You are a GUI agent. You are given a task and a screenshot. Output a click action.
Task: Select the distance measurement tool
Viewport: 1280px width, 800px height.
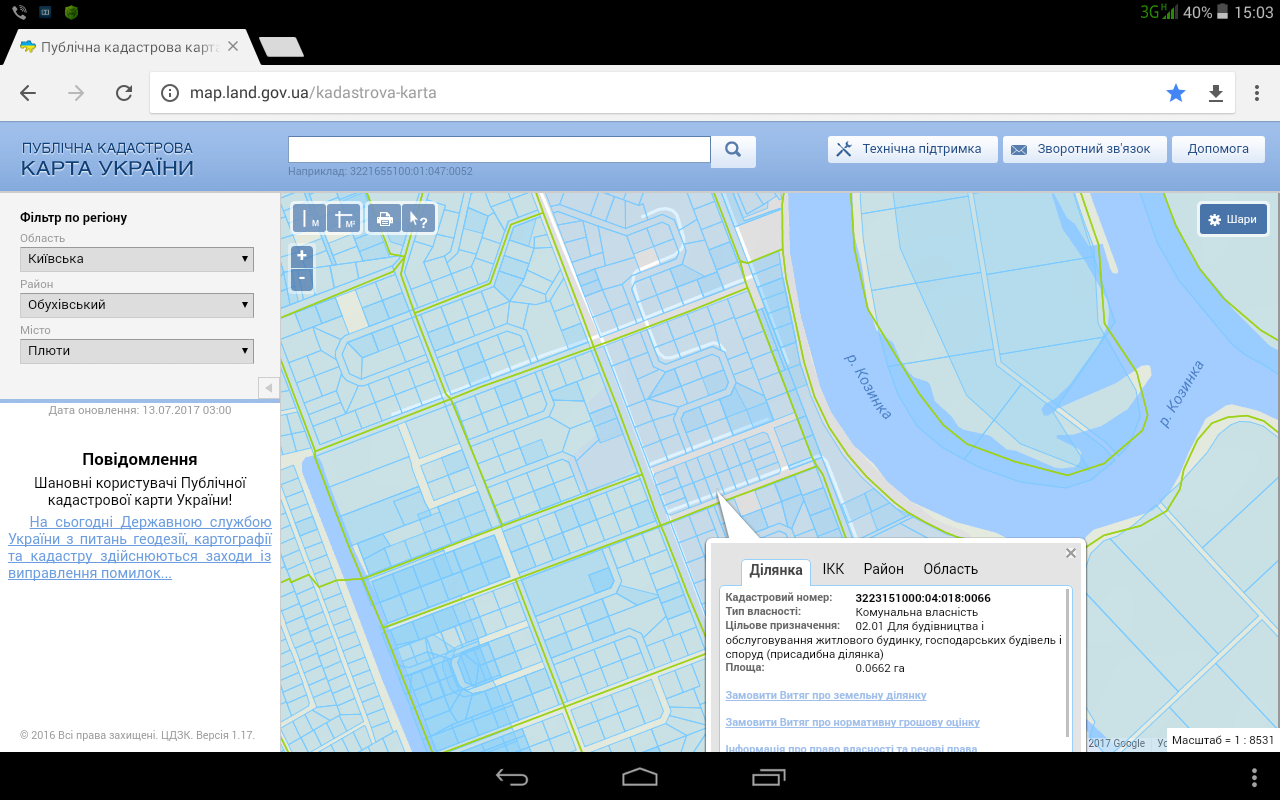click(x=309, y=218)
